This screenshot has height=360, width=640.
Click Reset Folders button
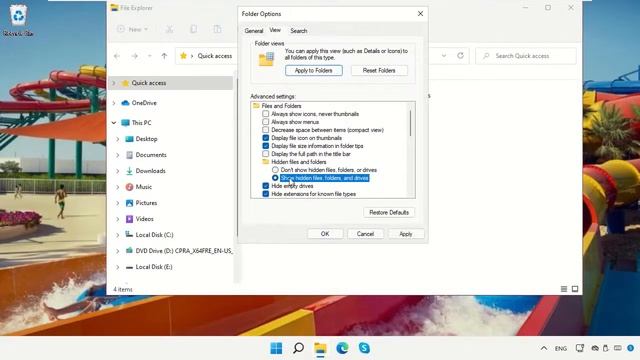[379, 71]
